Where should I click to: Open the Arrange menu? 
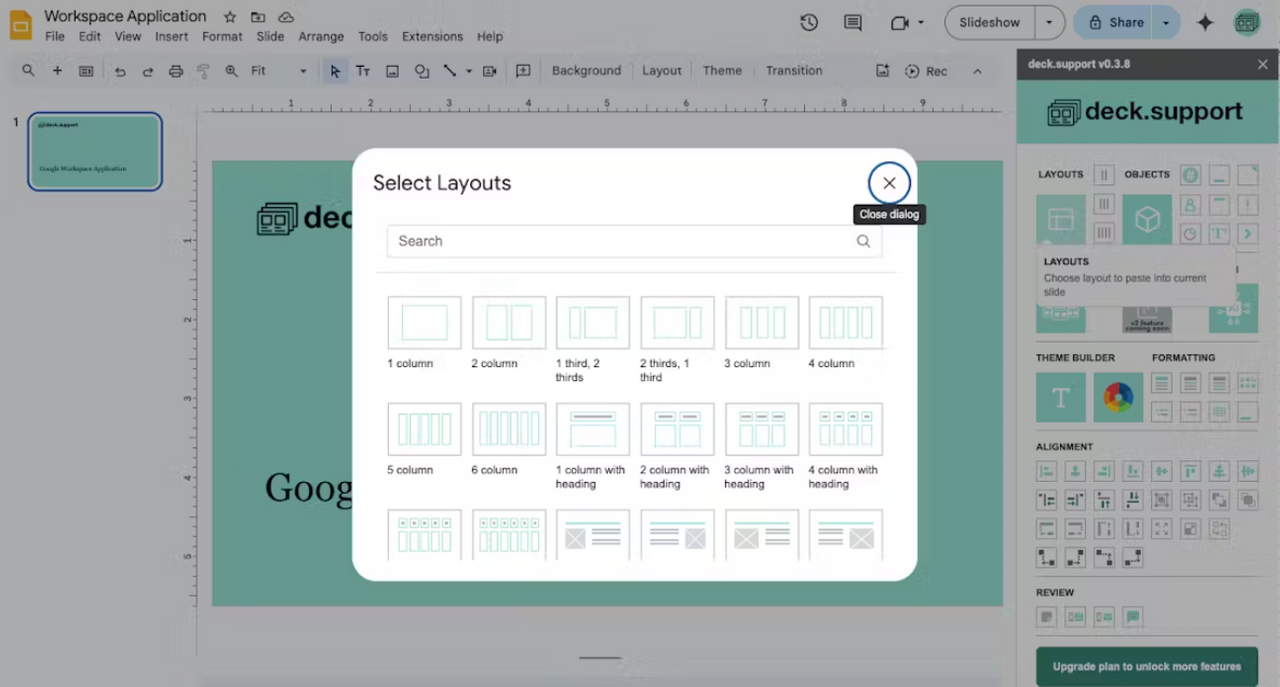pos(319,37)
